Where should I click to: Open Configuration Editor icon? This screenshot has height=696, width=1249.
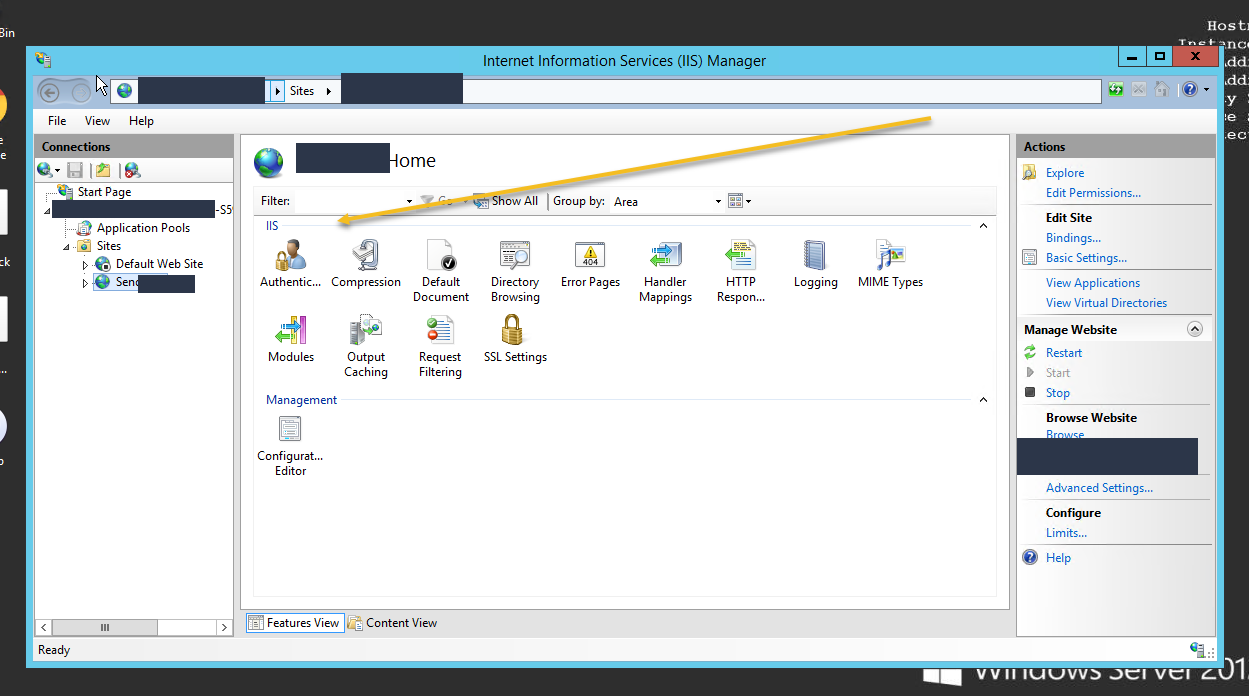tap(290, 431)
